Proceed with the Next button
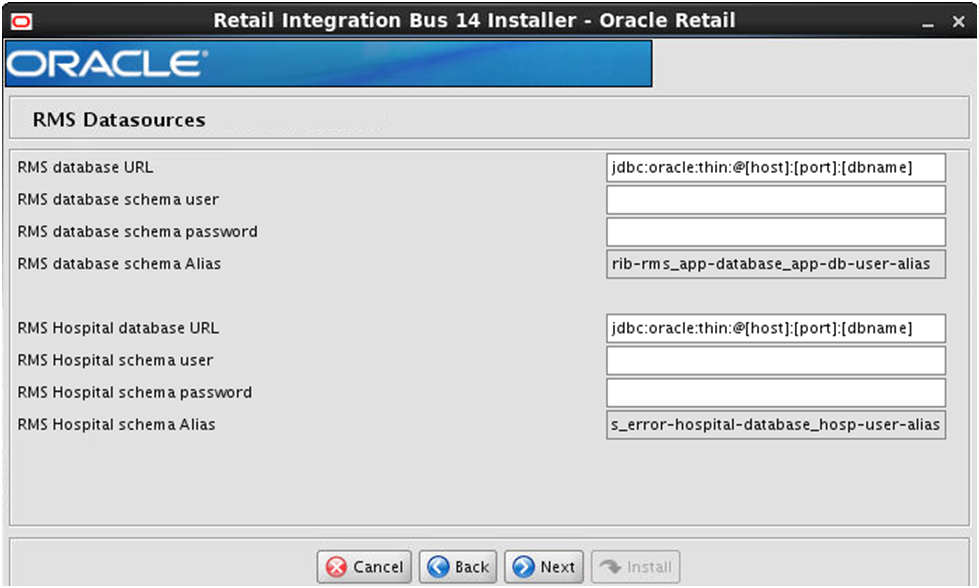The image size is (979, 588). pyautogui.click(x=544, y=567)
